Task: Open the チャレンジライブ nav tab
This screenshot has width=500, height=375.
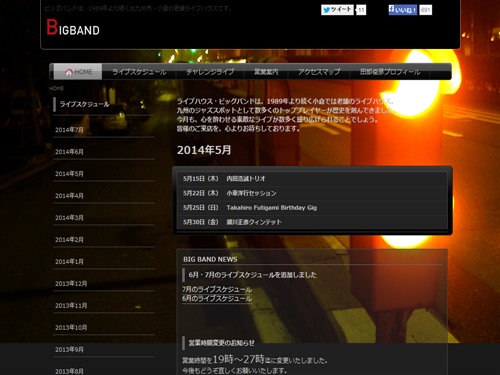Action: pos(210,72)
